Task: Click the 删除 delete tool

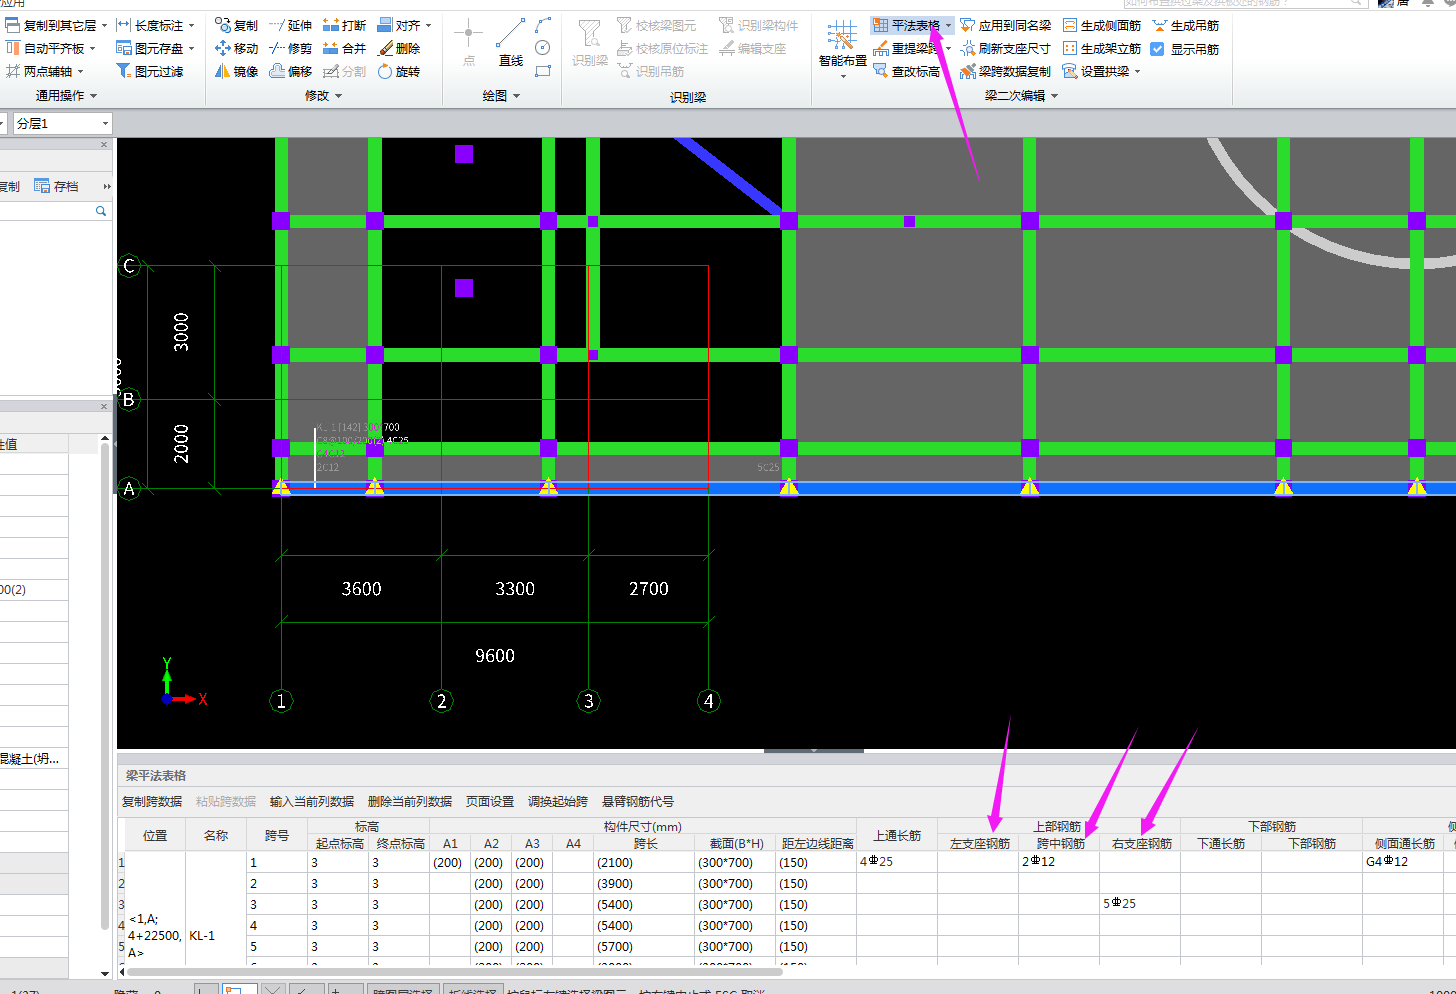Action: click(399, 48)
